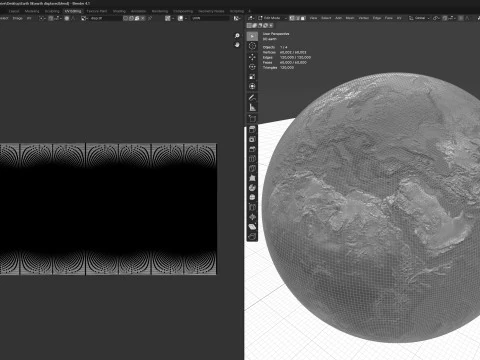
Task: Toggle snapping in the UV editor header
Action: (x=51, y=18)
